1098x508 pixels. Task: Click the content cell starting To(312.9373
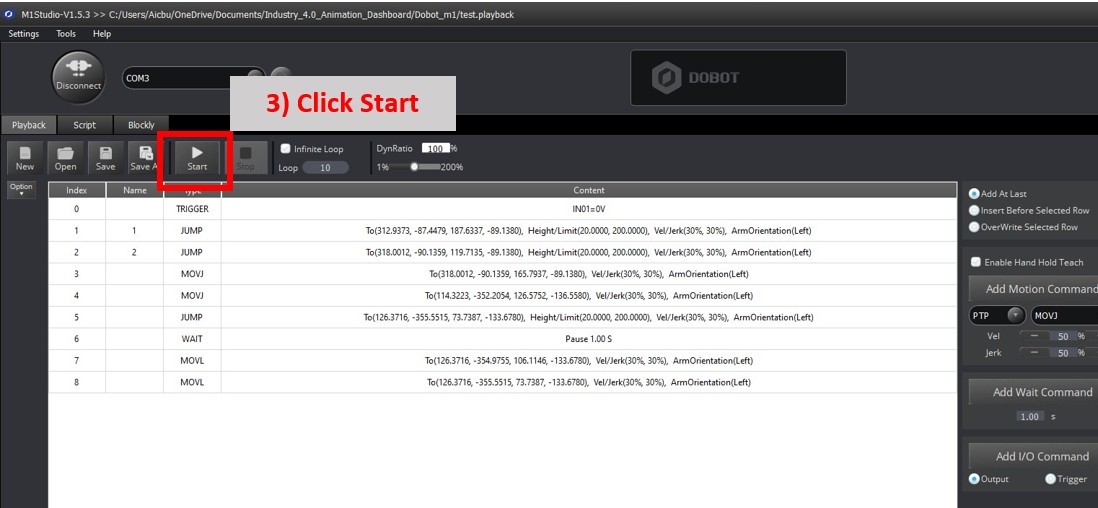pyautogui.click(x=589, y=231)
